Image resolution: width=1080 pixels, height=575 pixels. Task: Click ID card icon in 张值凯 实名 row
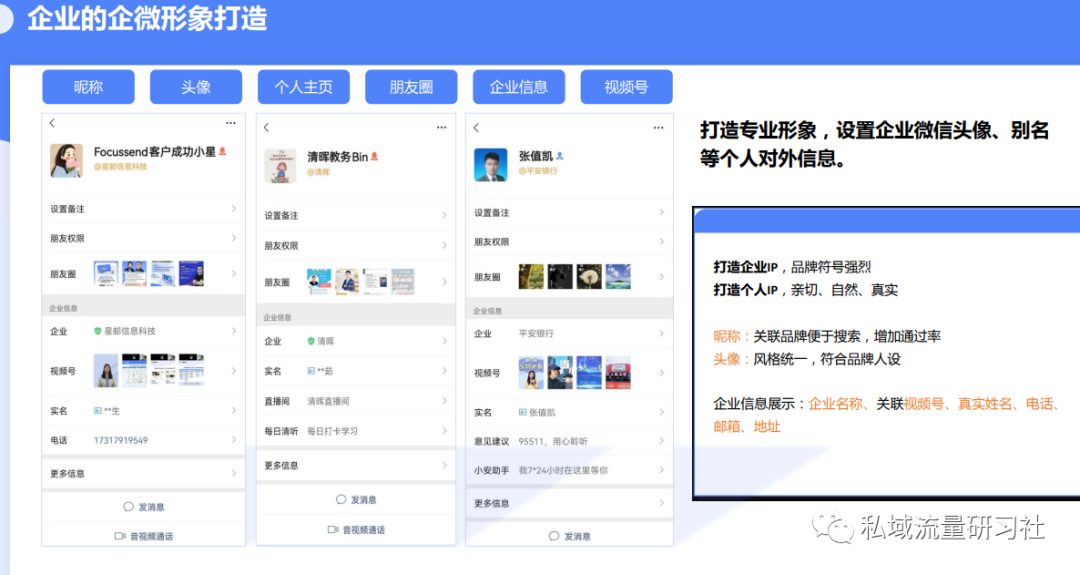(x=523, y=412)
